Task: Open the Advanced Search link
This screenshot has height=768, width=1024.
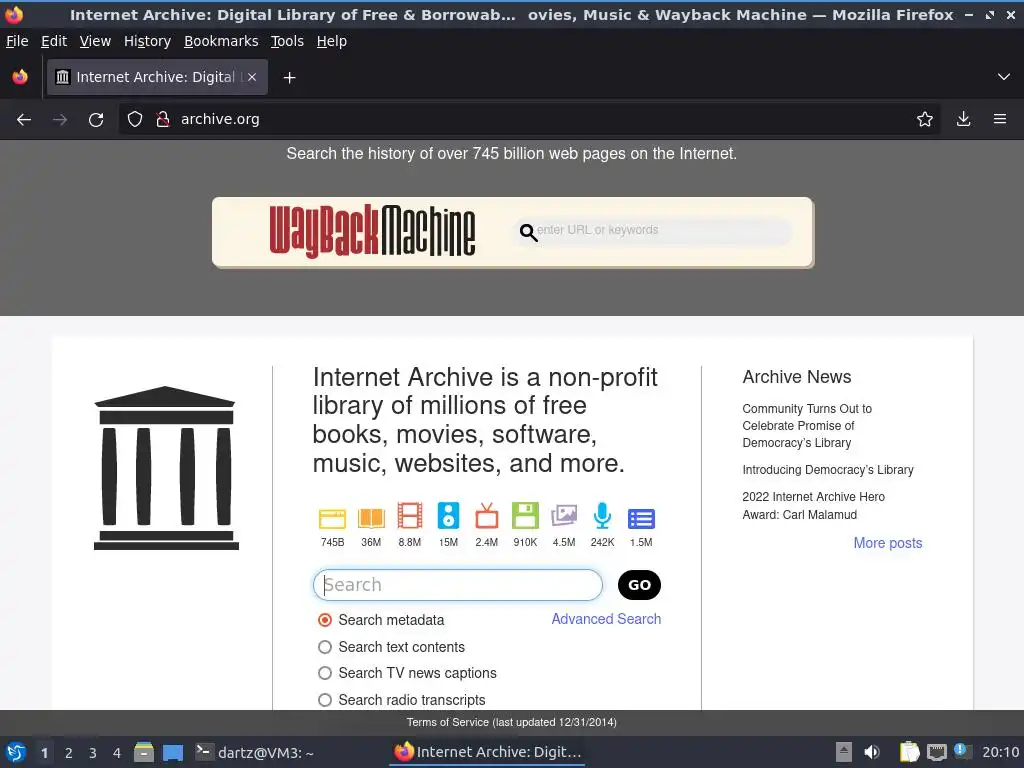Action: point(606,619)
